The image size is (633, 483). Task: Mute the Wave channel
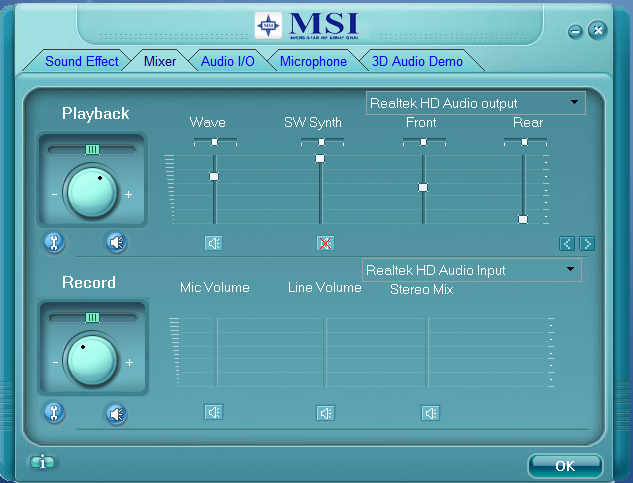pos(213,242)
